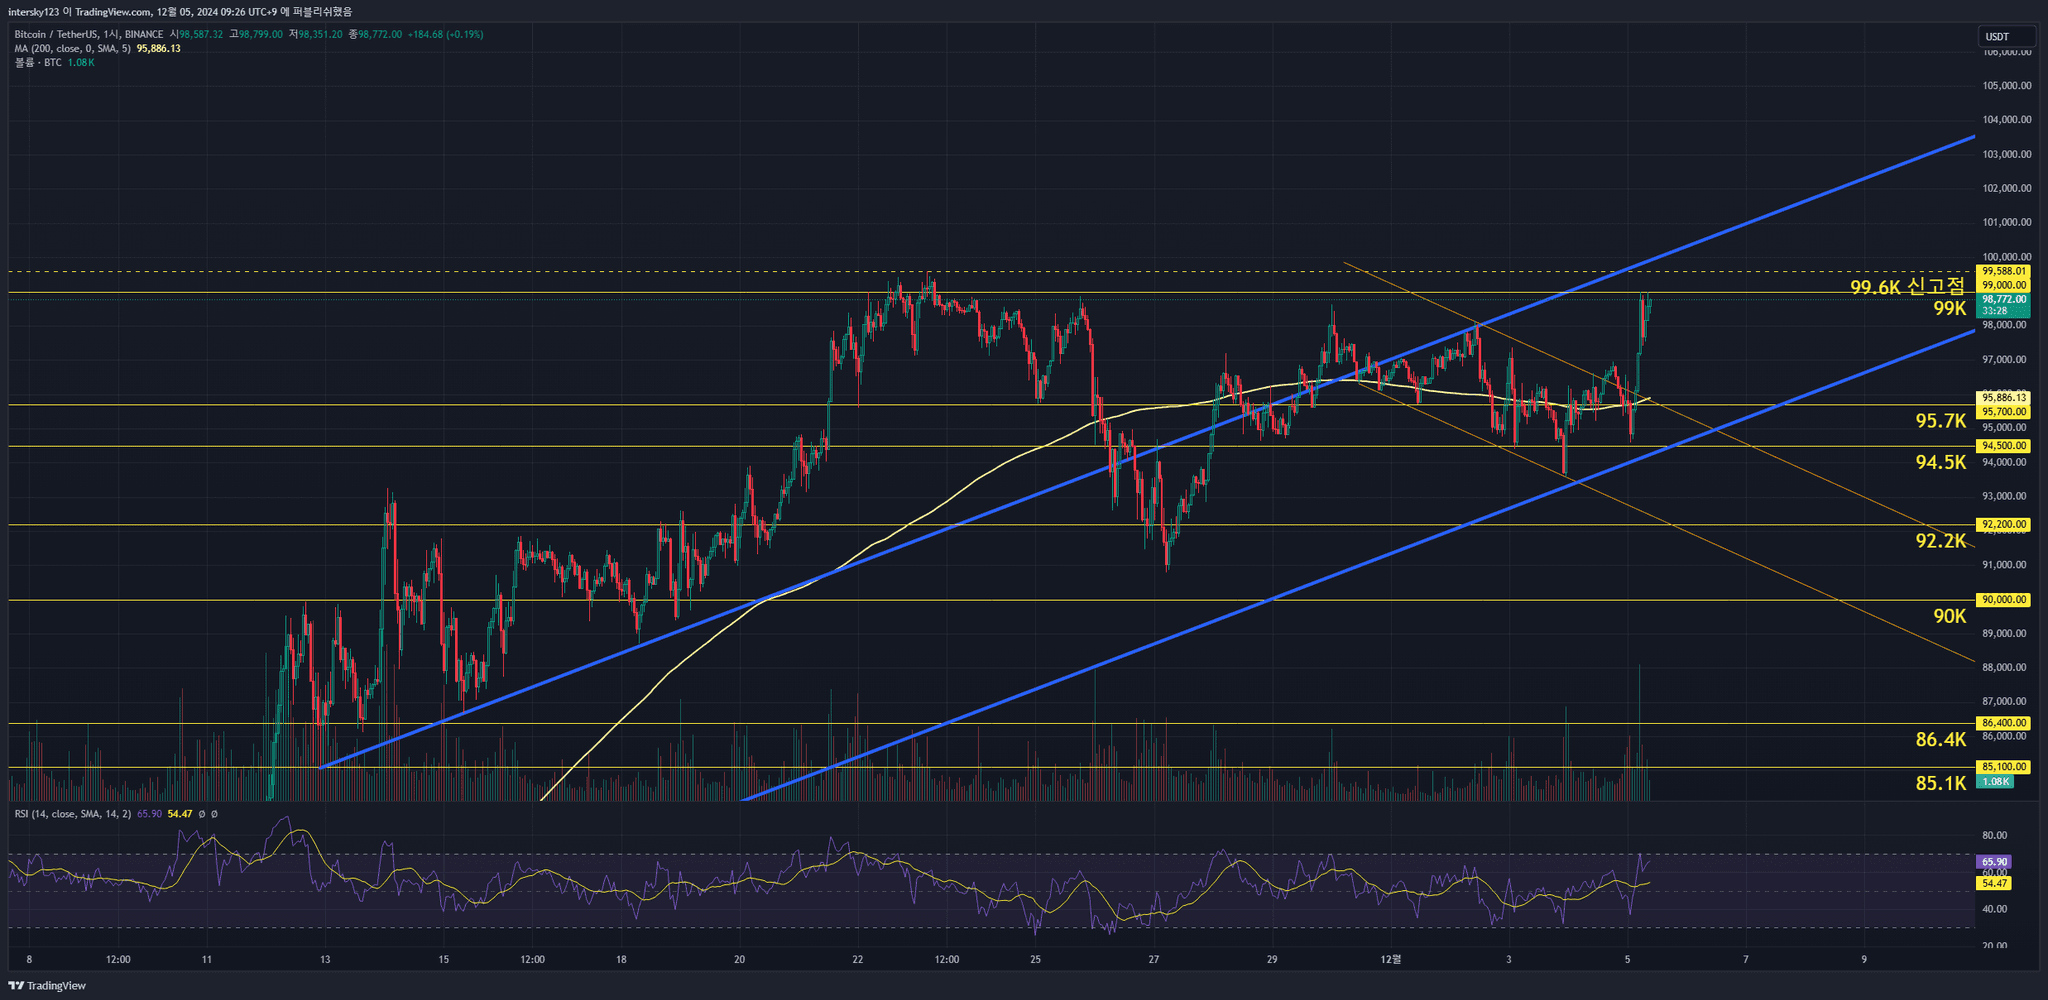Select the 95,700.00 yellow price label

point(2004,412)
